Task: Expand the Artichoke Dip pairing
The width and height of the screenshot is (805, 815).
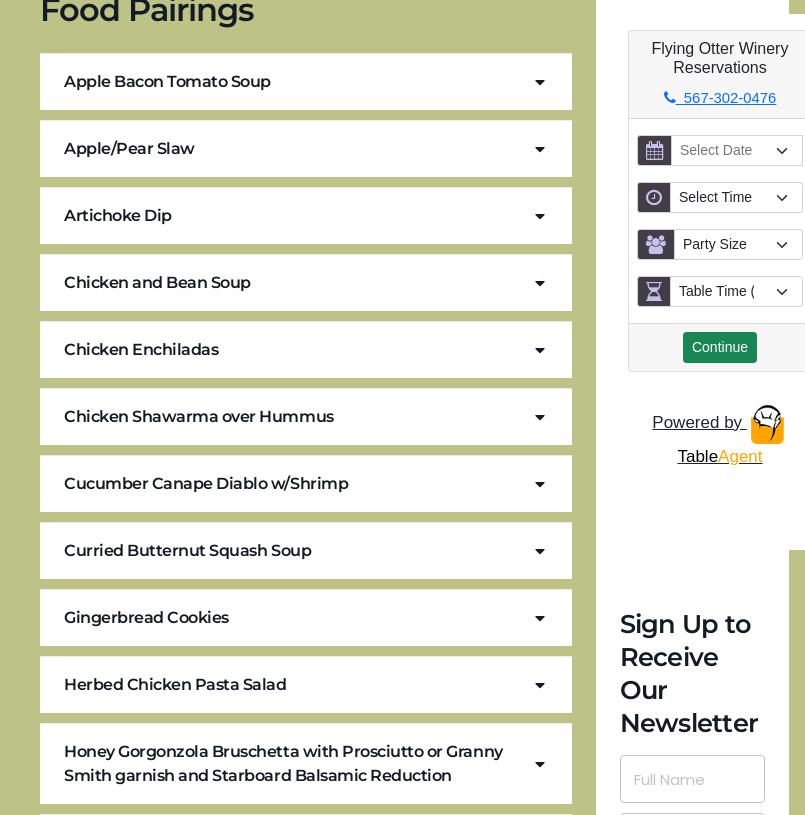Action: click(x=306, y=216)
